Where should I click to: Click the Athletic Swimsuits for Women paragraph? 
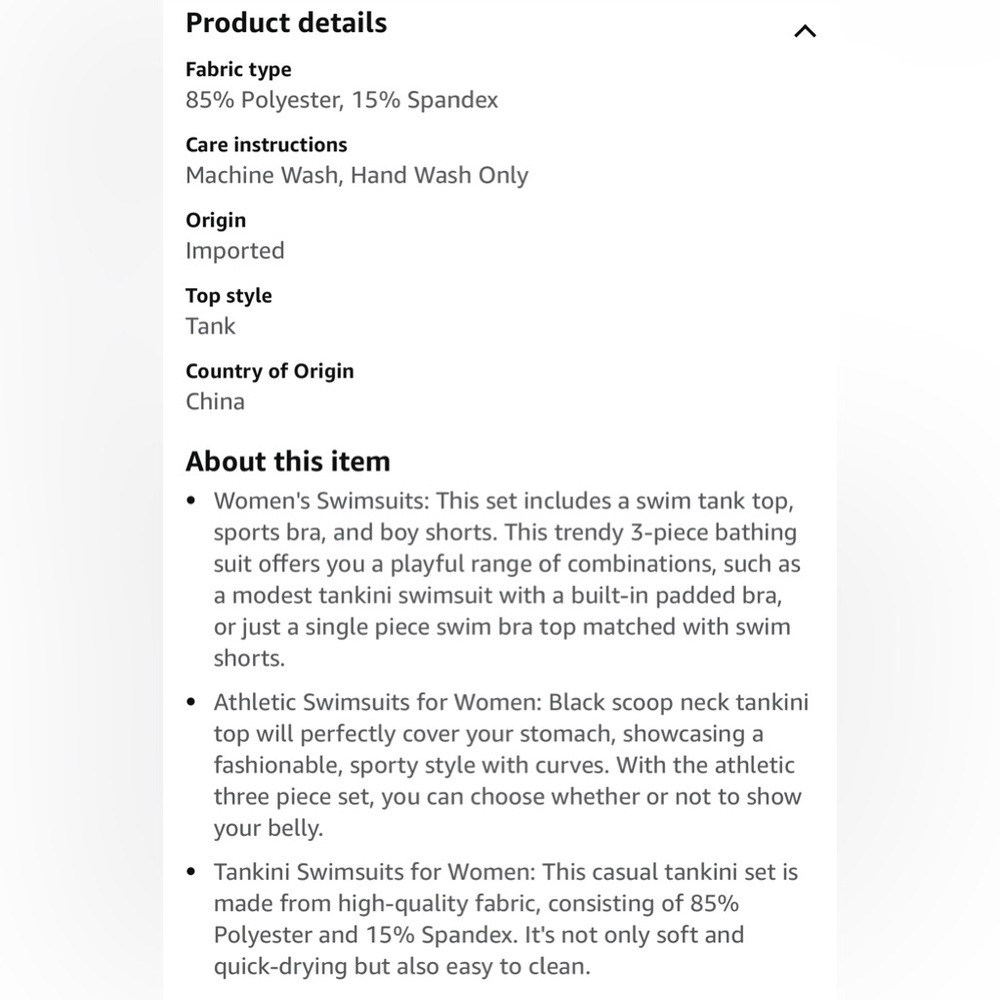(511, 765)
